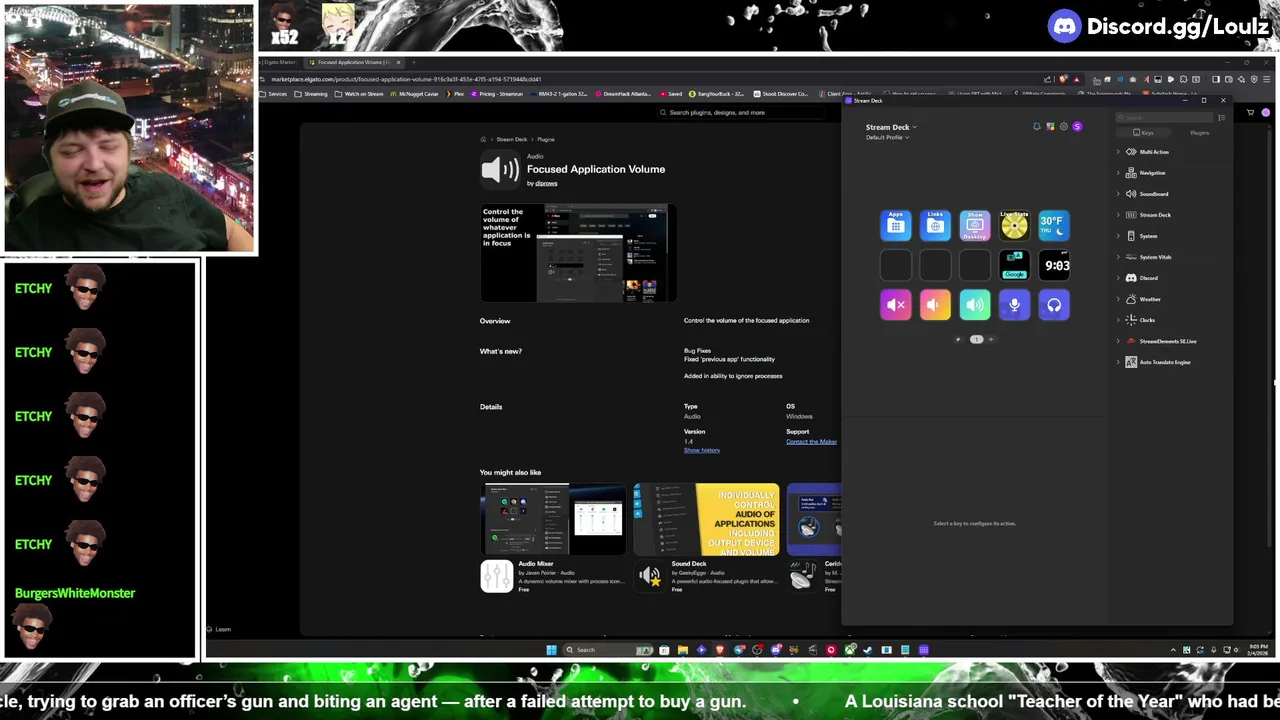Open the diprows author link

(546, 183)
